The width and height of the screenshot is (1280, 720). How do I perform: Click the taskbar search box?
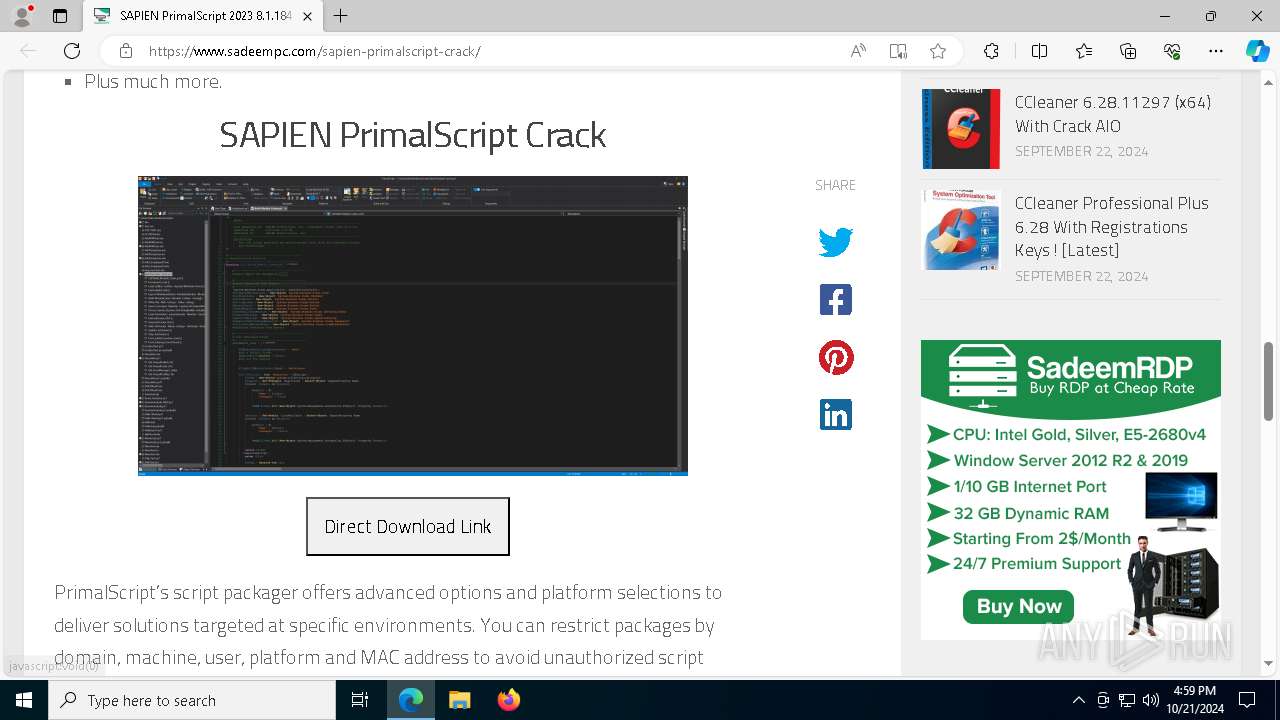(192, 700)
